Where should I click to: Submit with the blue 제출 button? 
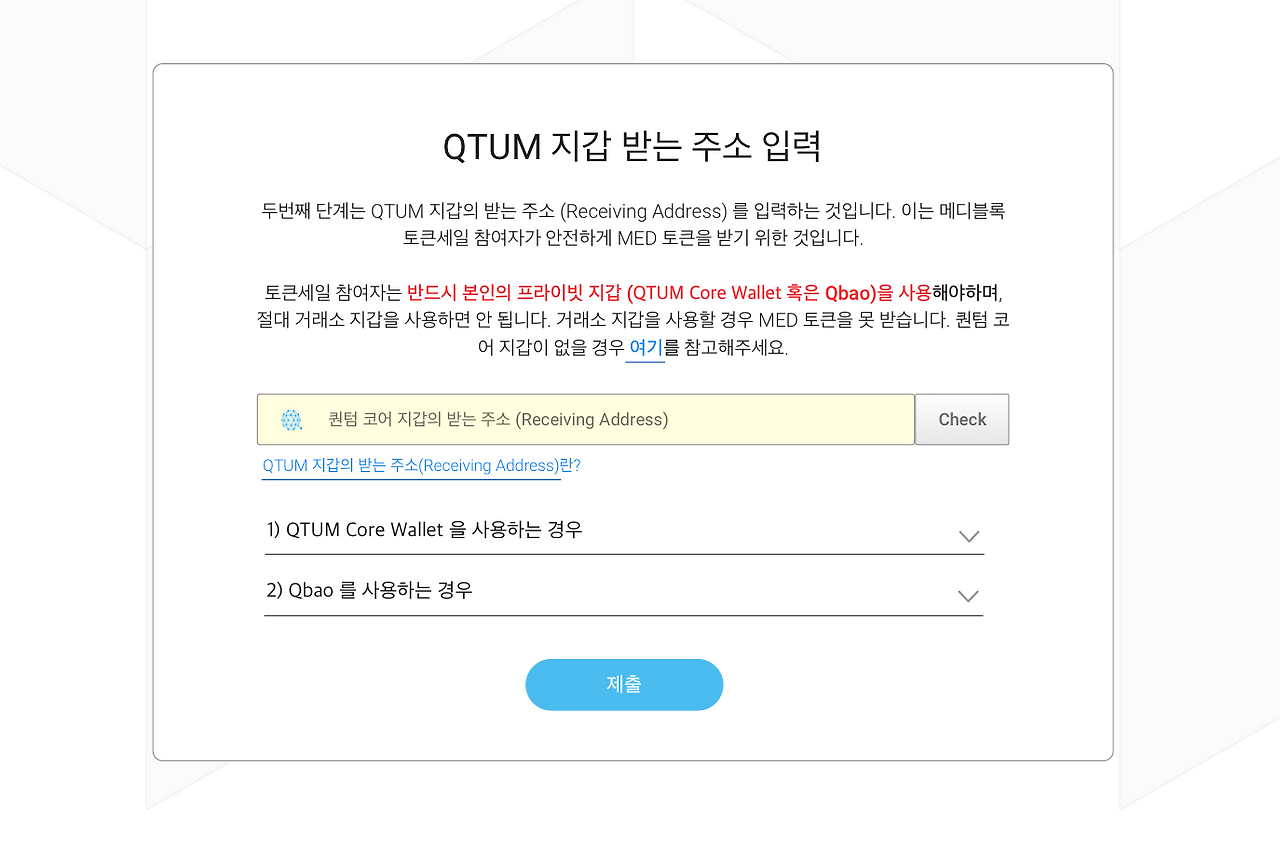(x=624, y=685)
